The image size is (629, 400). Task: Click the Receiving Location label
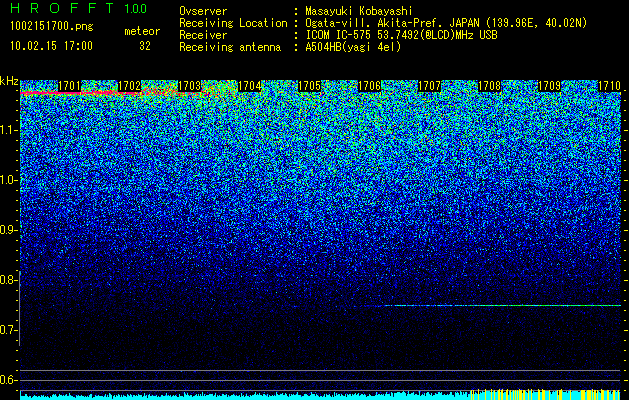[233, 23]
